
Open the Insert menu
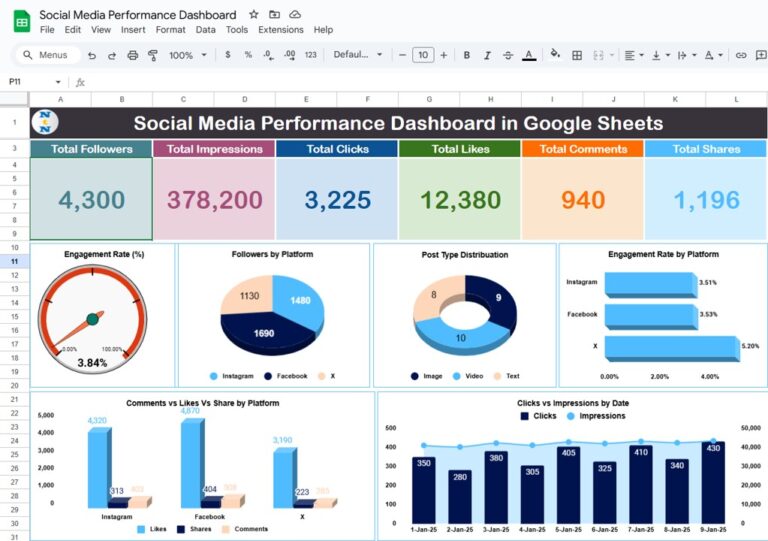pos(133,30)
